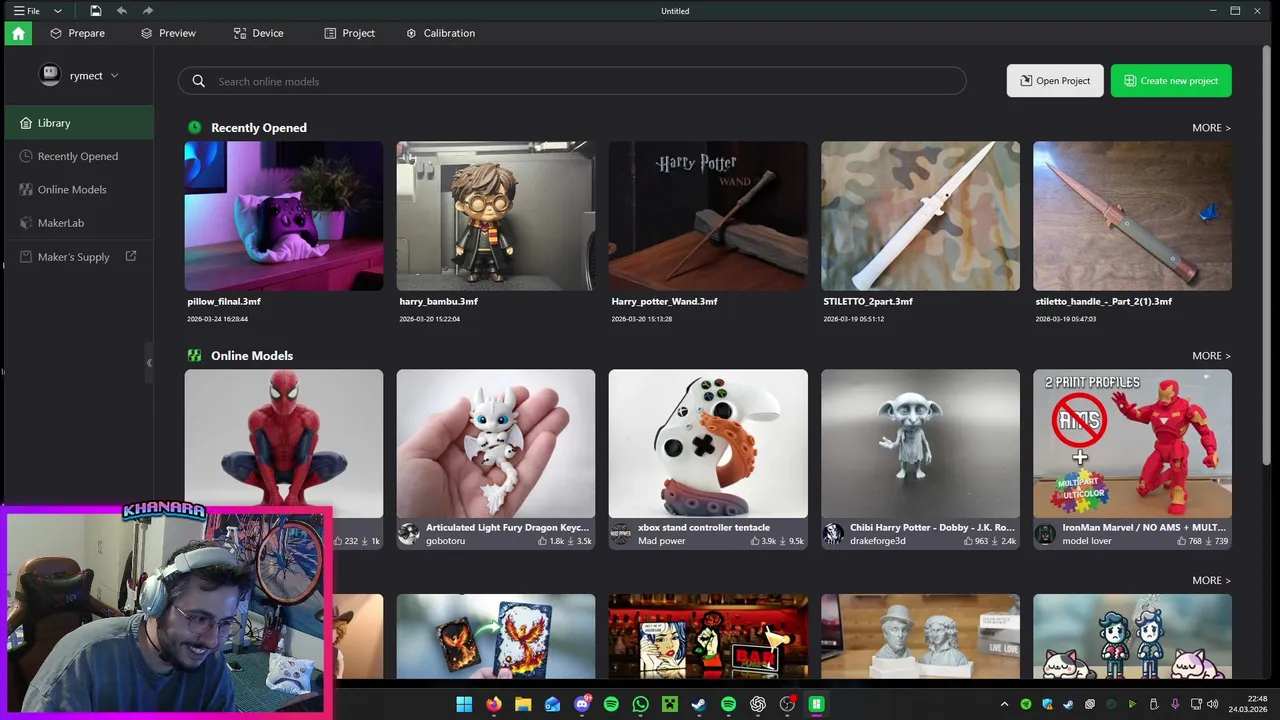Viewport: 1280px width, 720px height.
Task: Open Harry_potter_Wand.3mf thumbnail
Action: pos(708,216)
